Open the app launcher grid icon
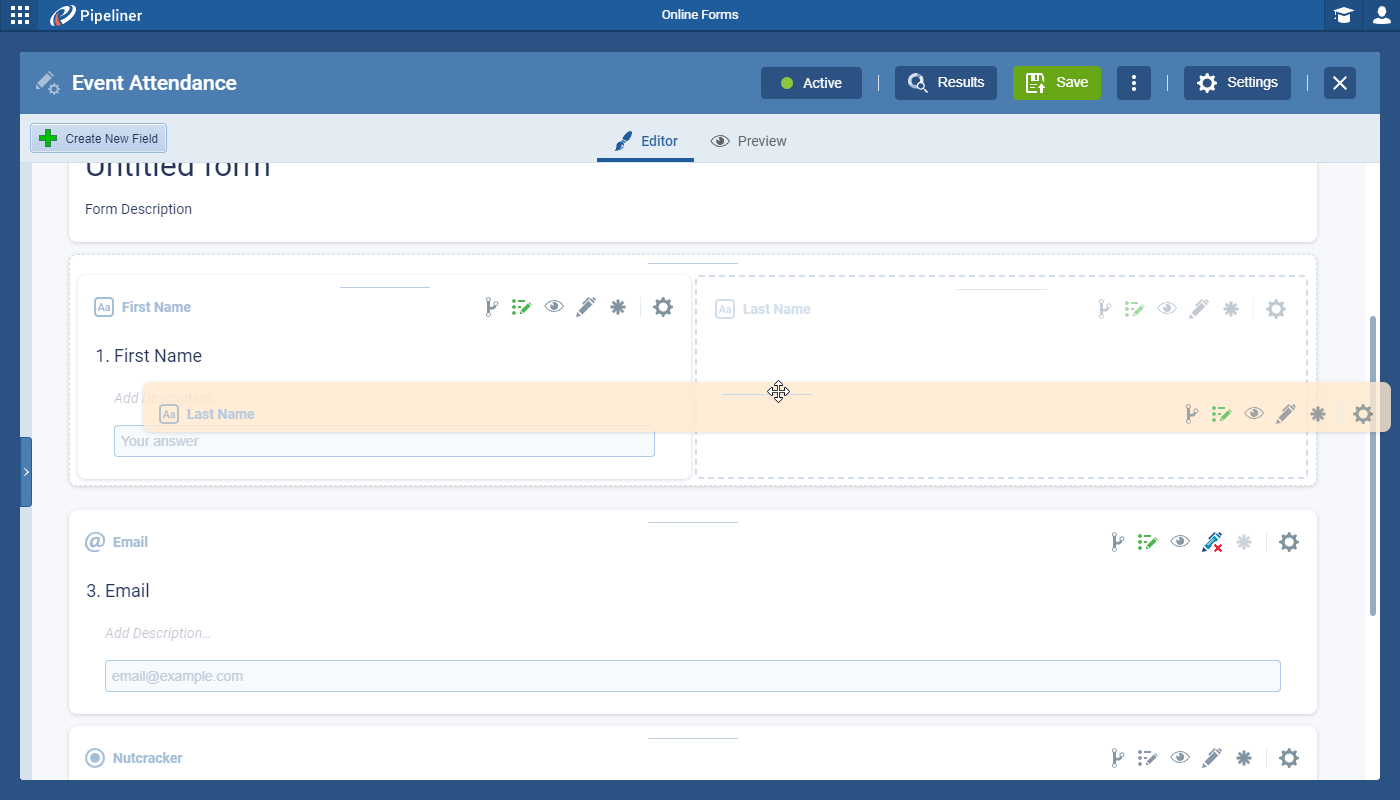The image size is (1400, 800). (19, 15)
